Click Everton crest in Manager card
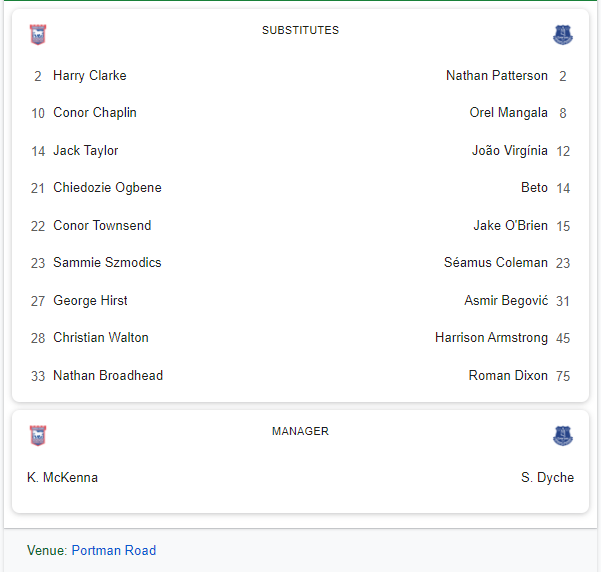Screen dimensions: 601x572 (x=563, y=436)
